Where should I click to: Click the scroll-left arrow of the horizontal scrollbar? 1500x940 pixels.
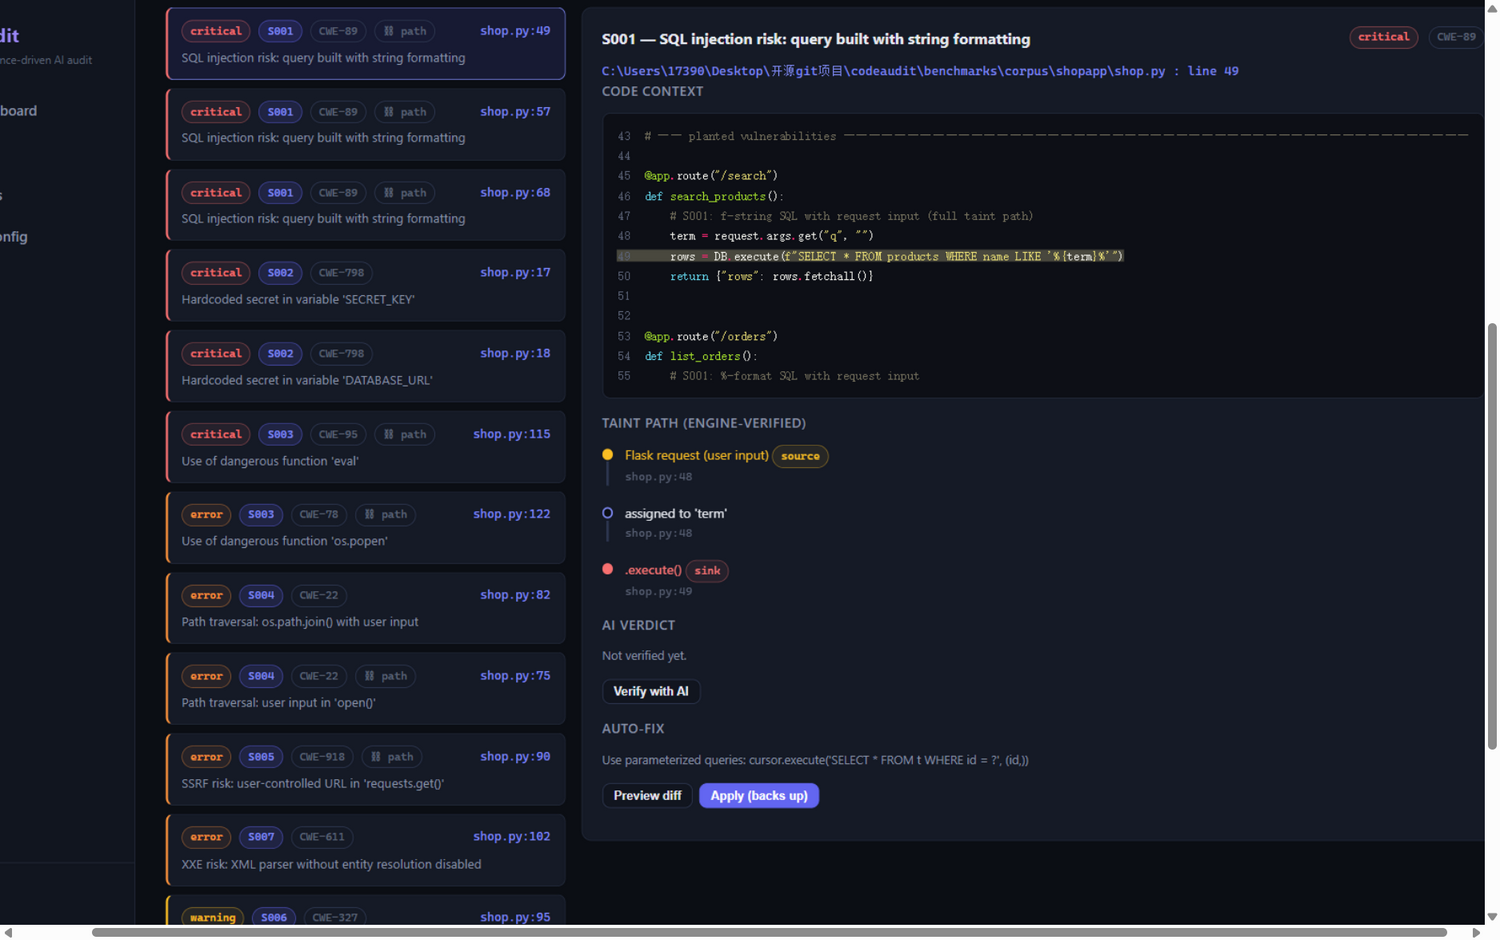8,932
